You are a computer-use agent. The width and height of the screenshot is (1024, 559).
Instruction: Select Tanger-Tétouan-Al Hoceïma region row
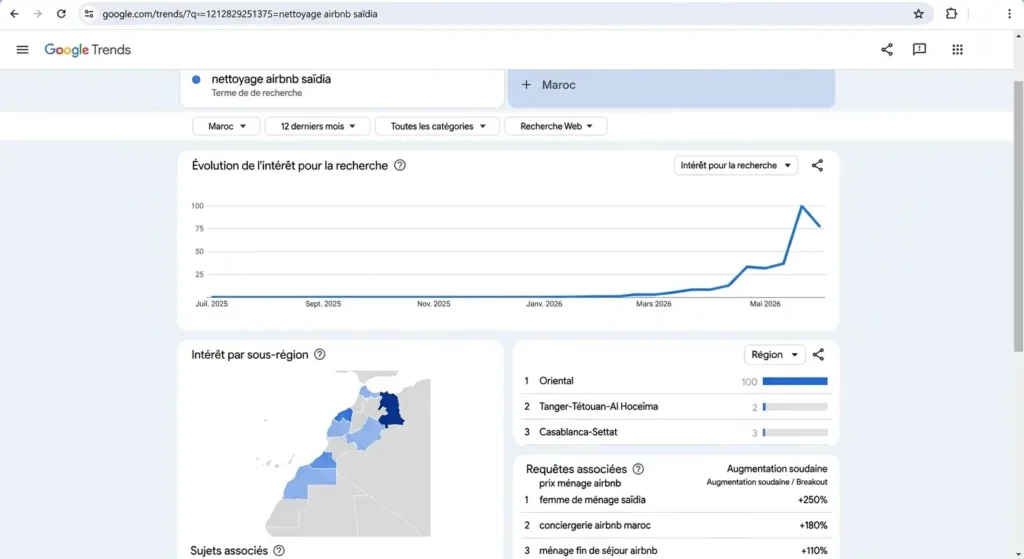coord(675,407)
